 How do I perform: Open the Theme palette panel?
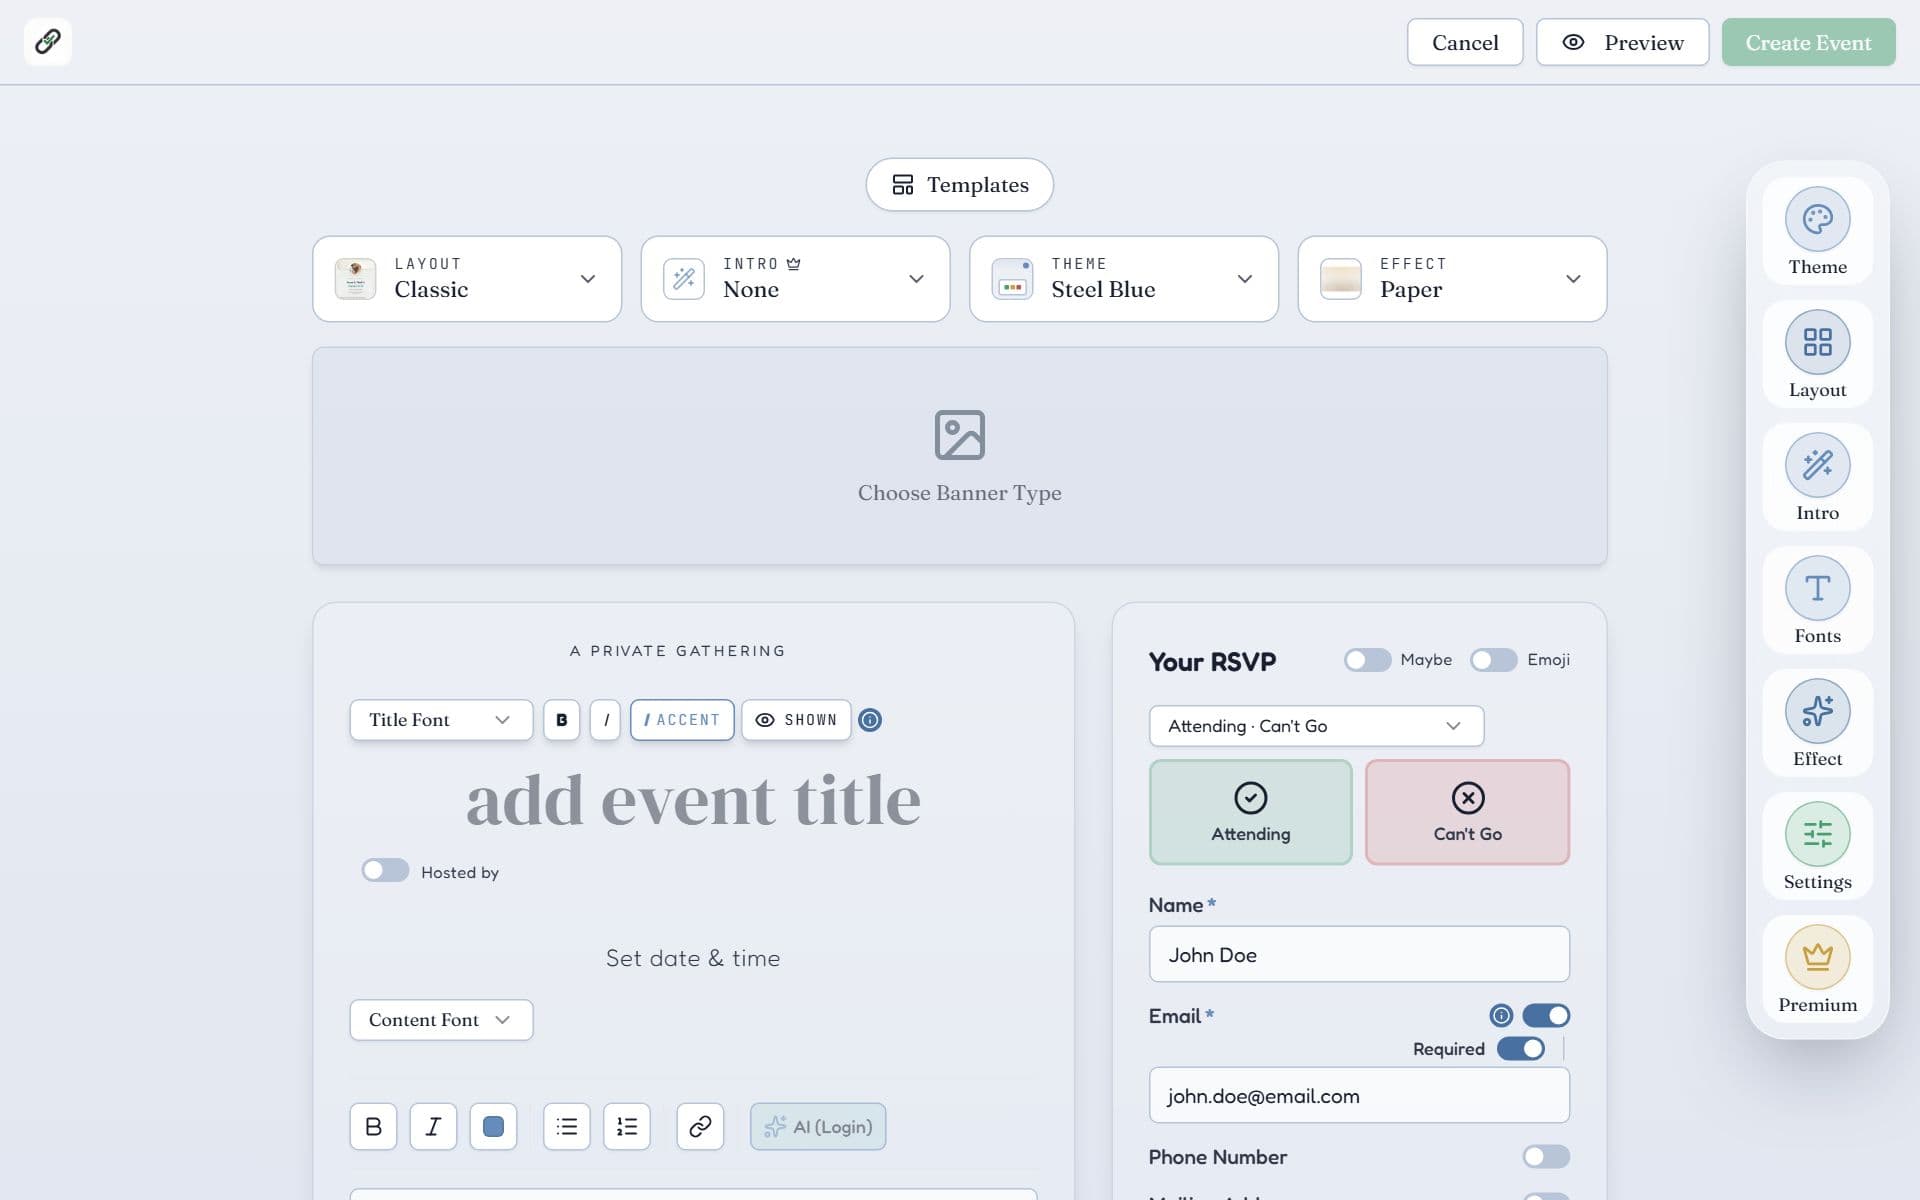tap(1817, 231)
